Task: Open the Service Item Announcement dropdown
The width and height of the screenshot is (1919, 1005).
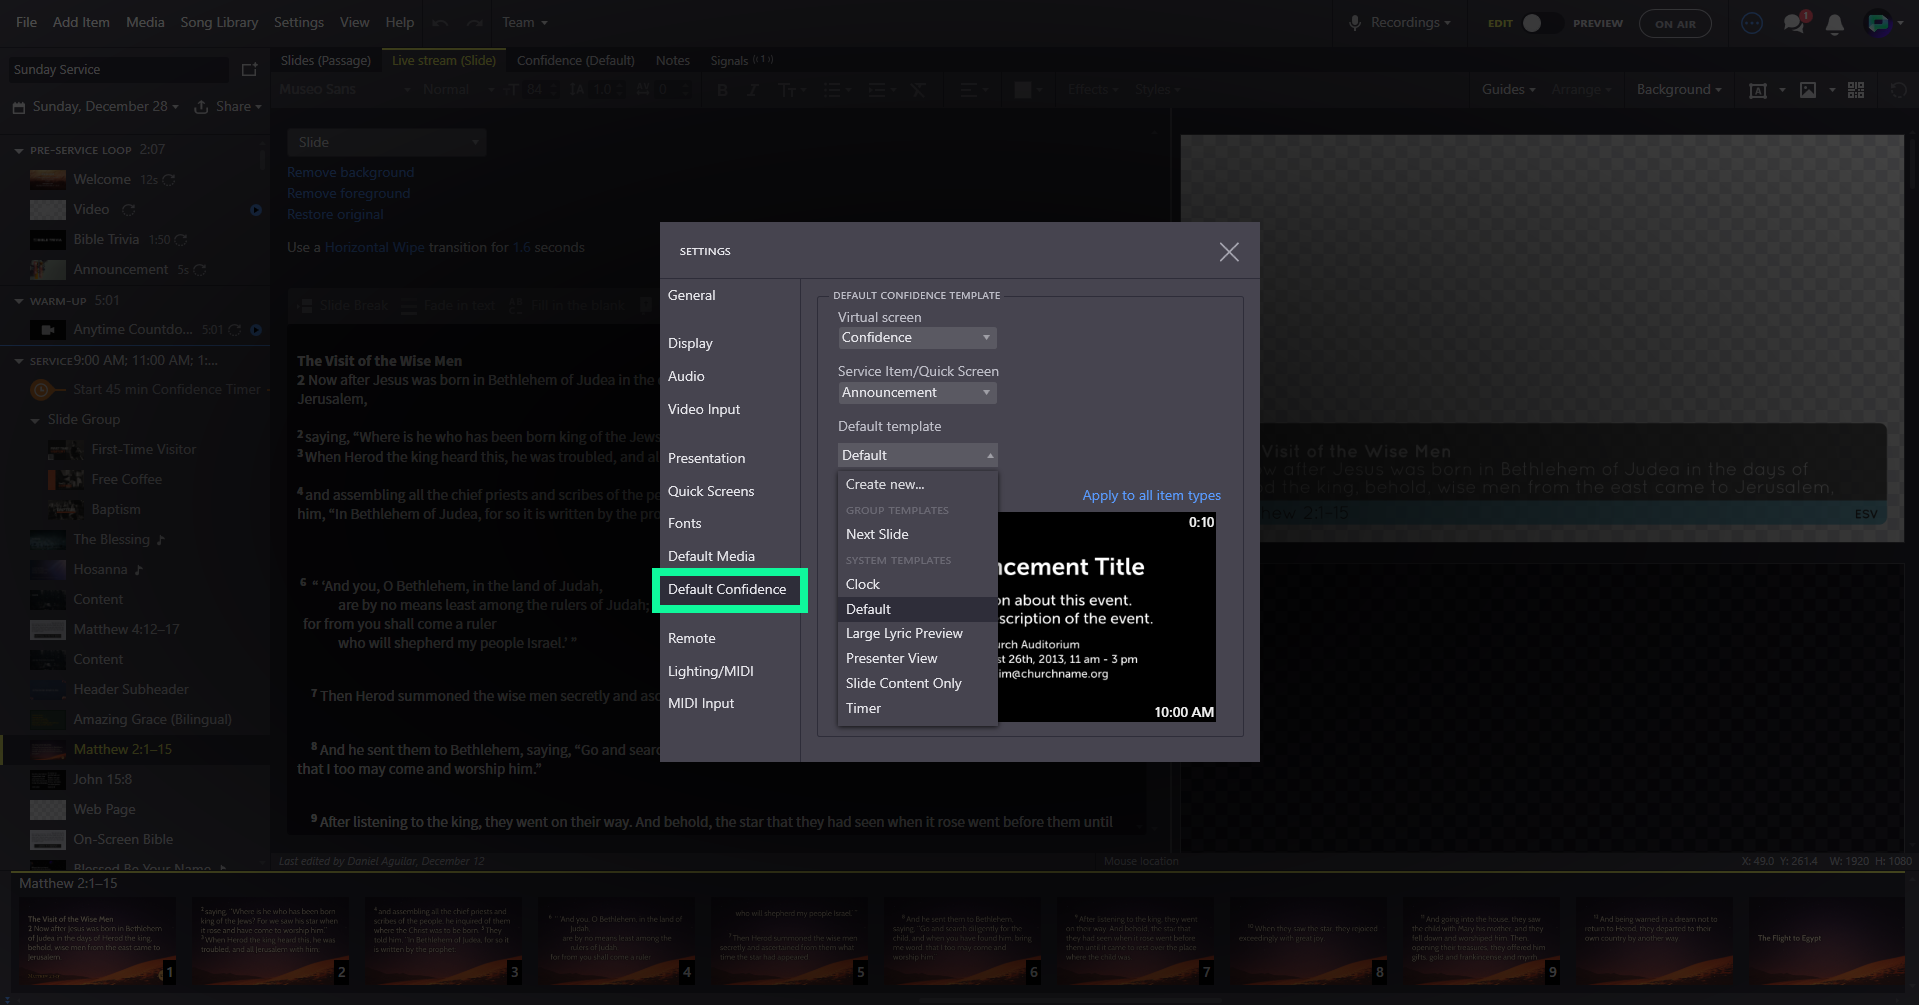Action: point(916,393)
